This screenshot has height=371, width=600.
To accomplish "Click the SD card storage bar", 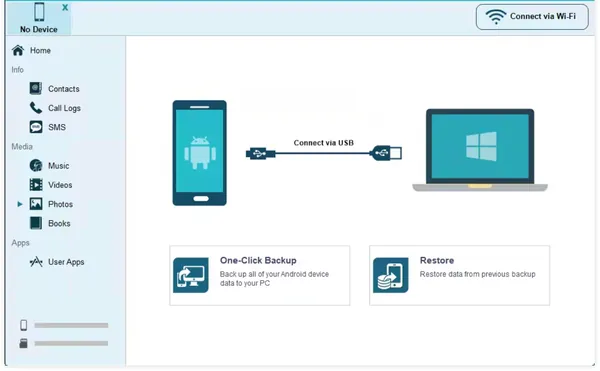I will [x=71, y=343].
